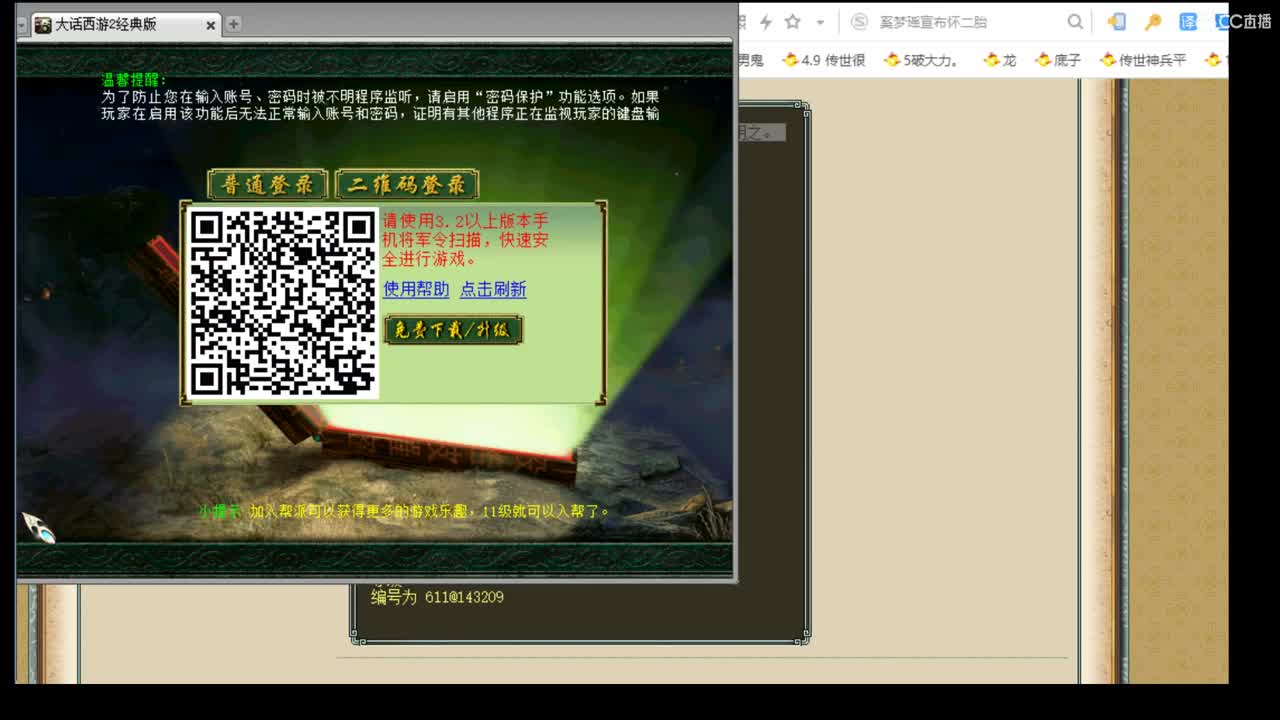This screenshot has height=720, width=1280.
Task: Click the 使用帮助 link
Action: 416,289
